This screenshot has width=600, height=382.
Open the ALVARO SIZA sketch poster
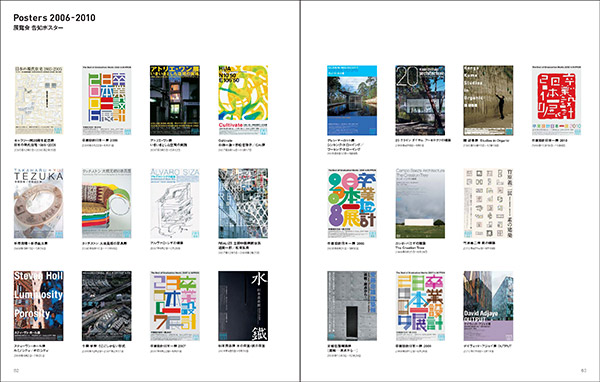[175, 203]
